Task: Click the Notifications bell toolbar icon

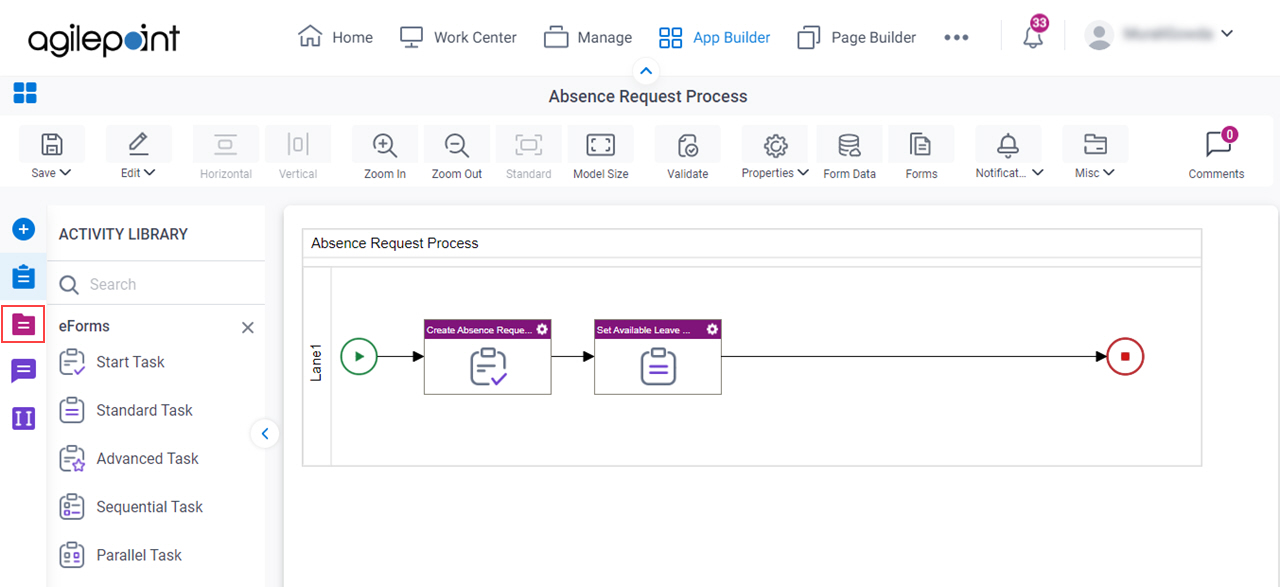Action: pos(1008,145)
